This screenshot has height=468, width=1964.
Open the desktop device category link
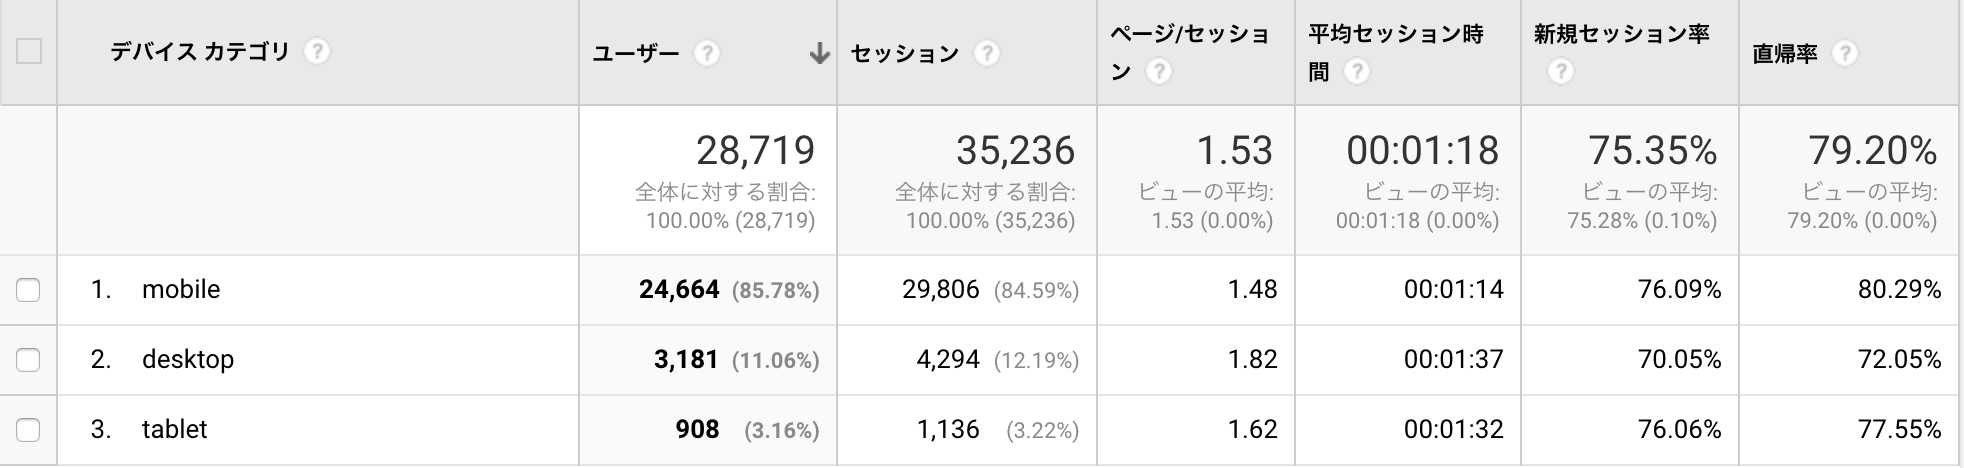tap(188, 359)
